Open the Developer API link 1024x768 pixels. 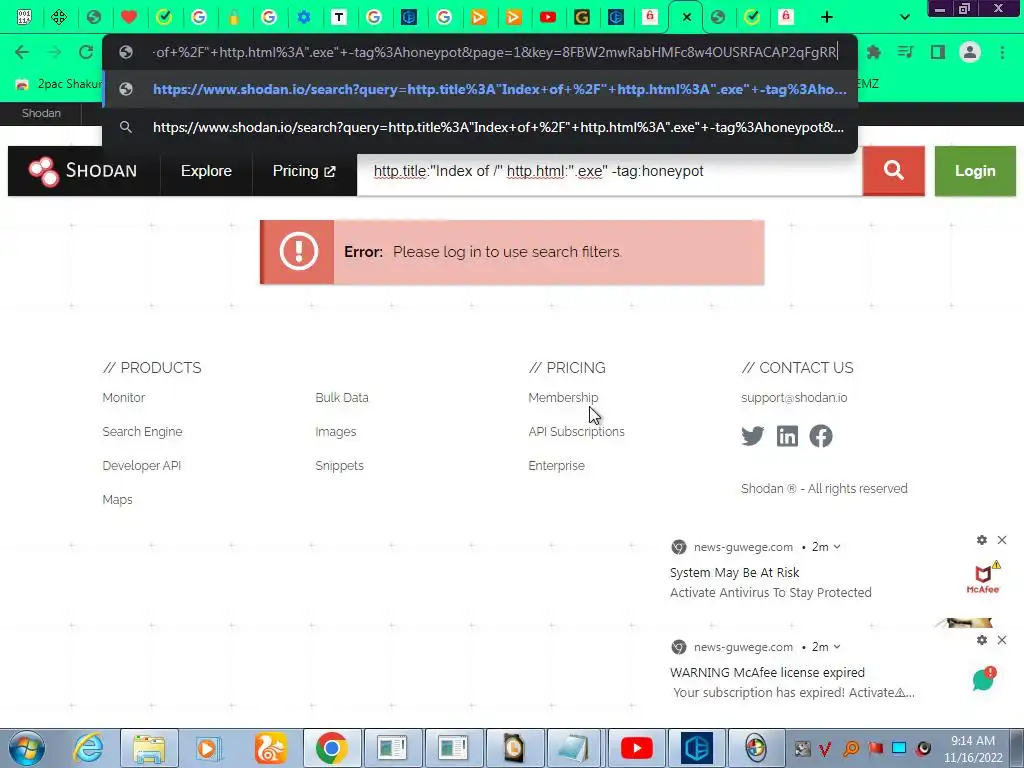[x=142, y=466]
